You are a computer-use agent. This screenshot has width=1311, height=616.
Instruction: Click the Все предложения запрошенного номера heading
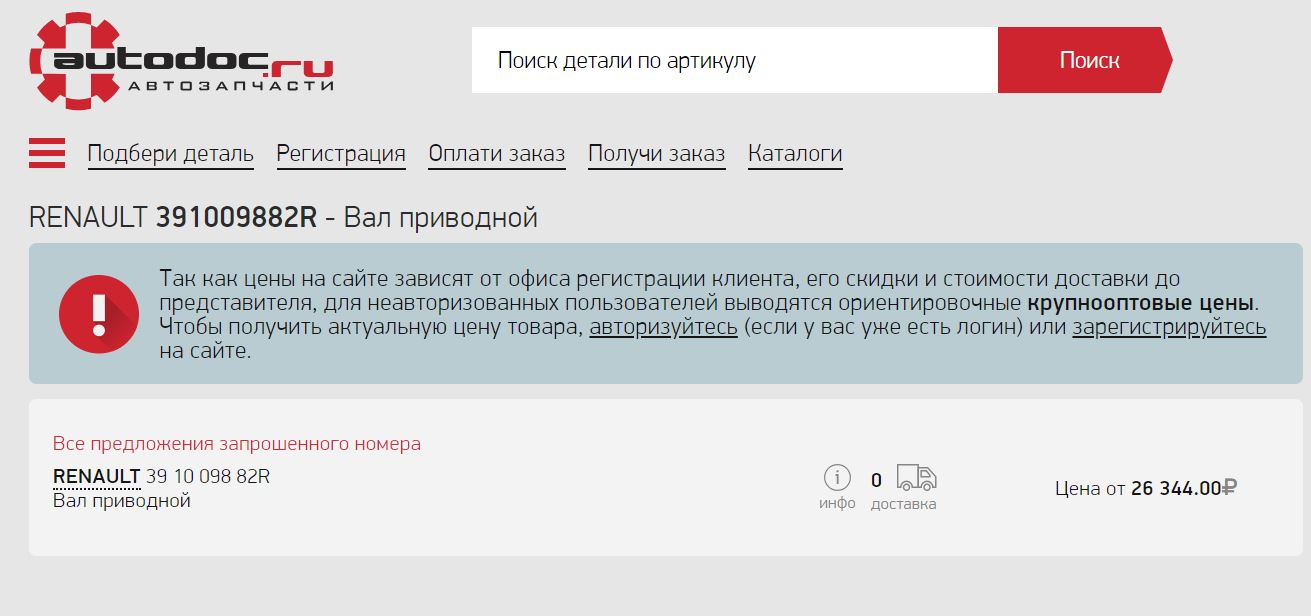237,444
